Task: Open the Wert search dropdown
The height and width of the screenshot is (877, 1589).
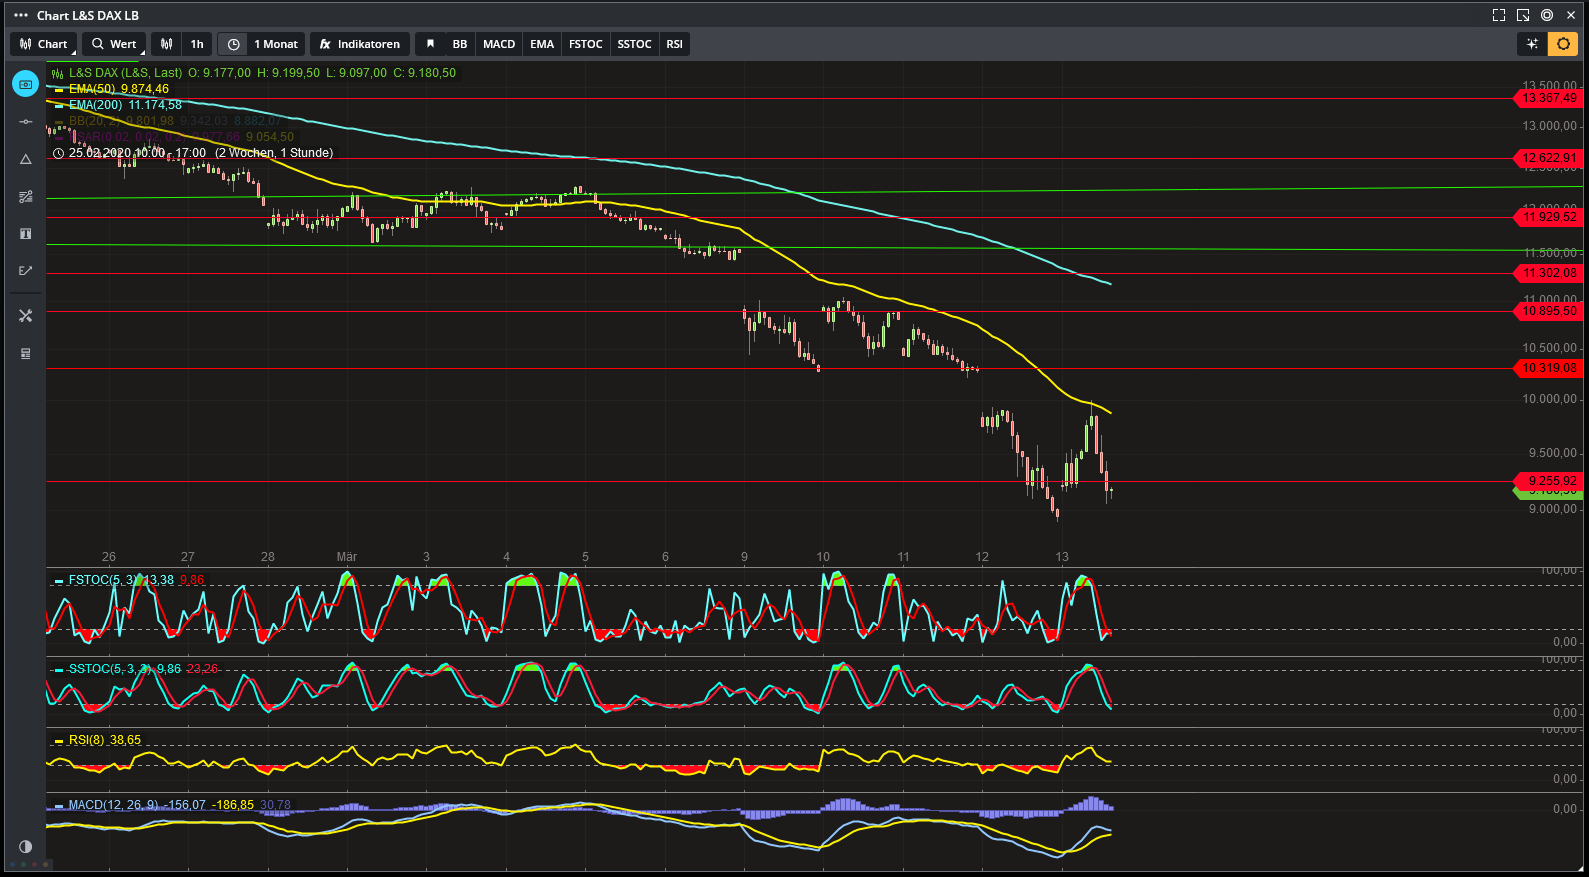Action: click(x=114, y=44)
